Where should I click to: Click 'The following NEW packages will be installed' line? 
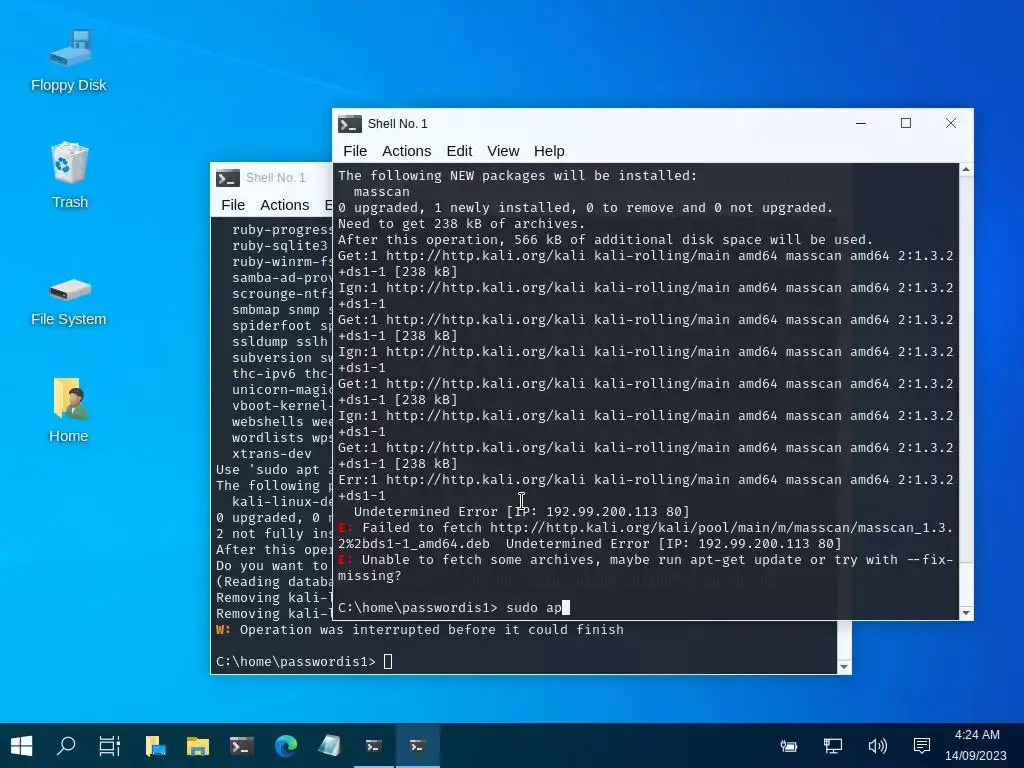pos(517,176)
